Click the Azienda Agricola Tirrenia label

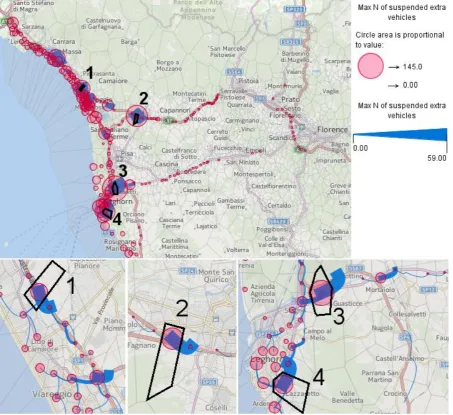(263, 294)
